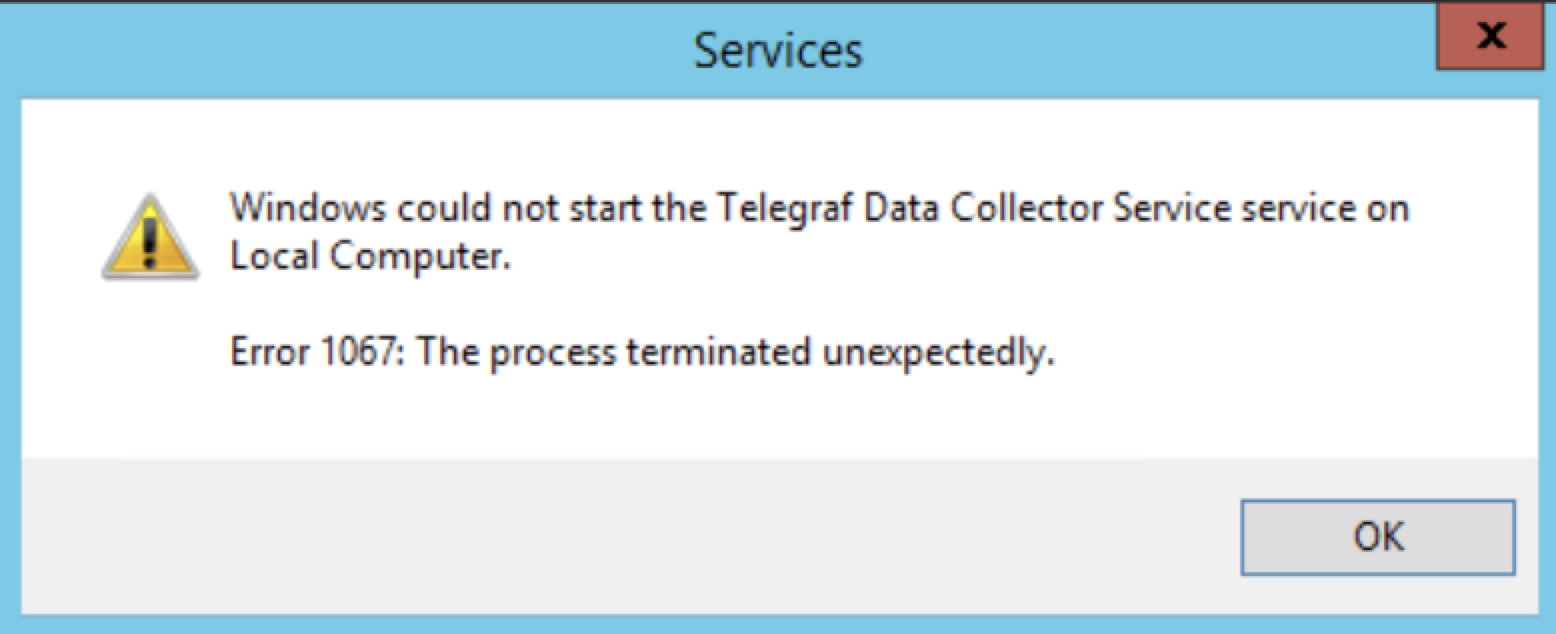
Task: Click the word "unexpectedly" in the error line
Action: pyautogui.click(x=938, y=353)
